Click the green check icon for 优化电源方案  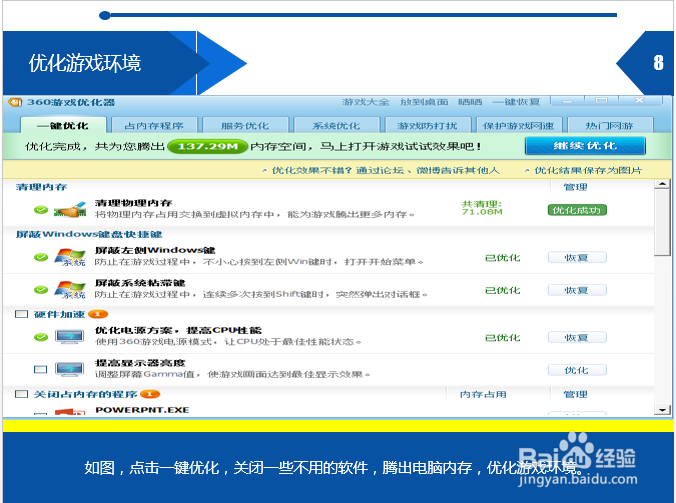point(41,337)
